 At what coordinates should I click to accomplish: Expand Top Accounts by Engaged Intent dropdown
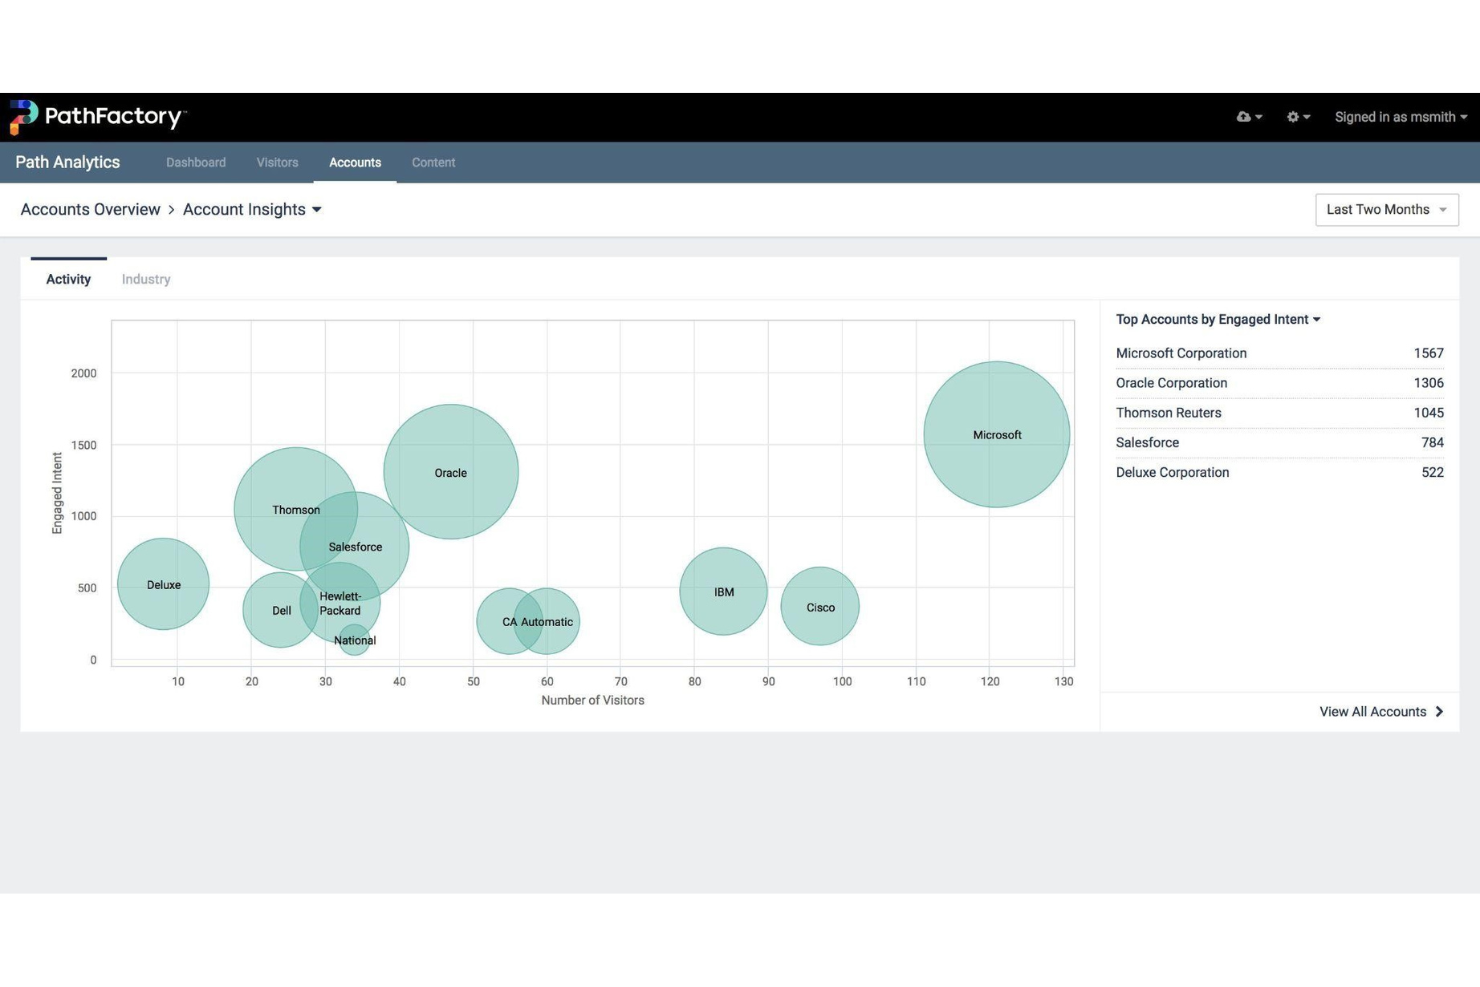tap(1218, 319)
